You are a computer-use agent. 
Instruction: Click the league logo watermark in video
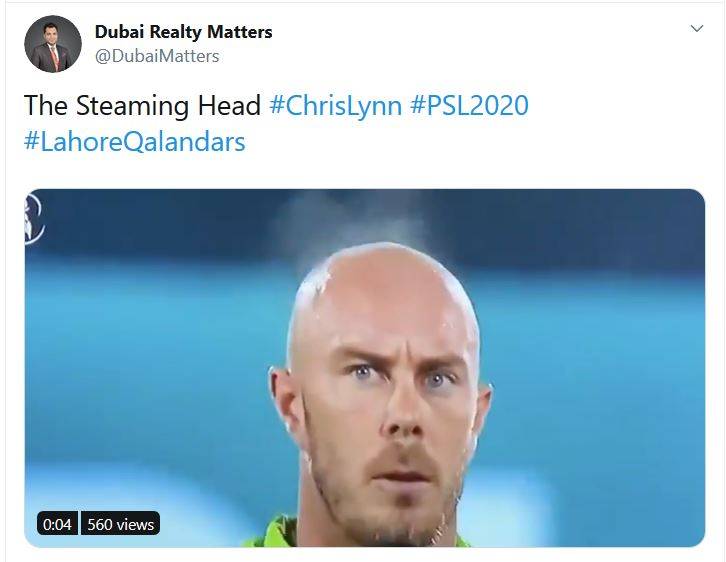[x=33, y=218]
